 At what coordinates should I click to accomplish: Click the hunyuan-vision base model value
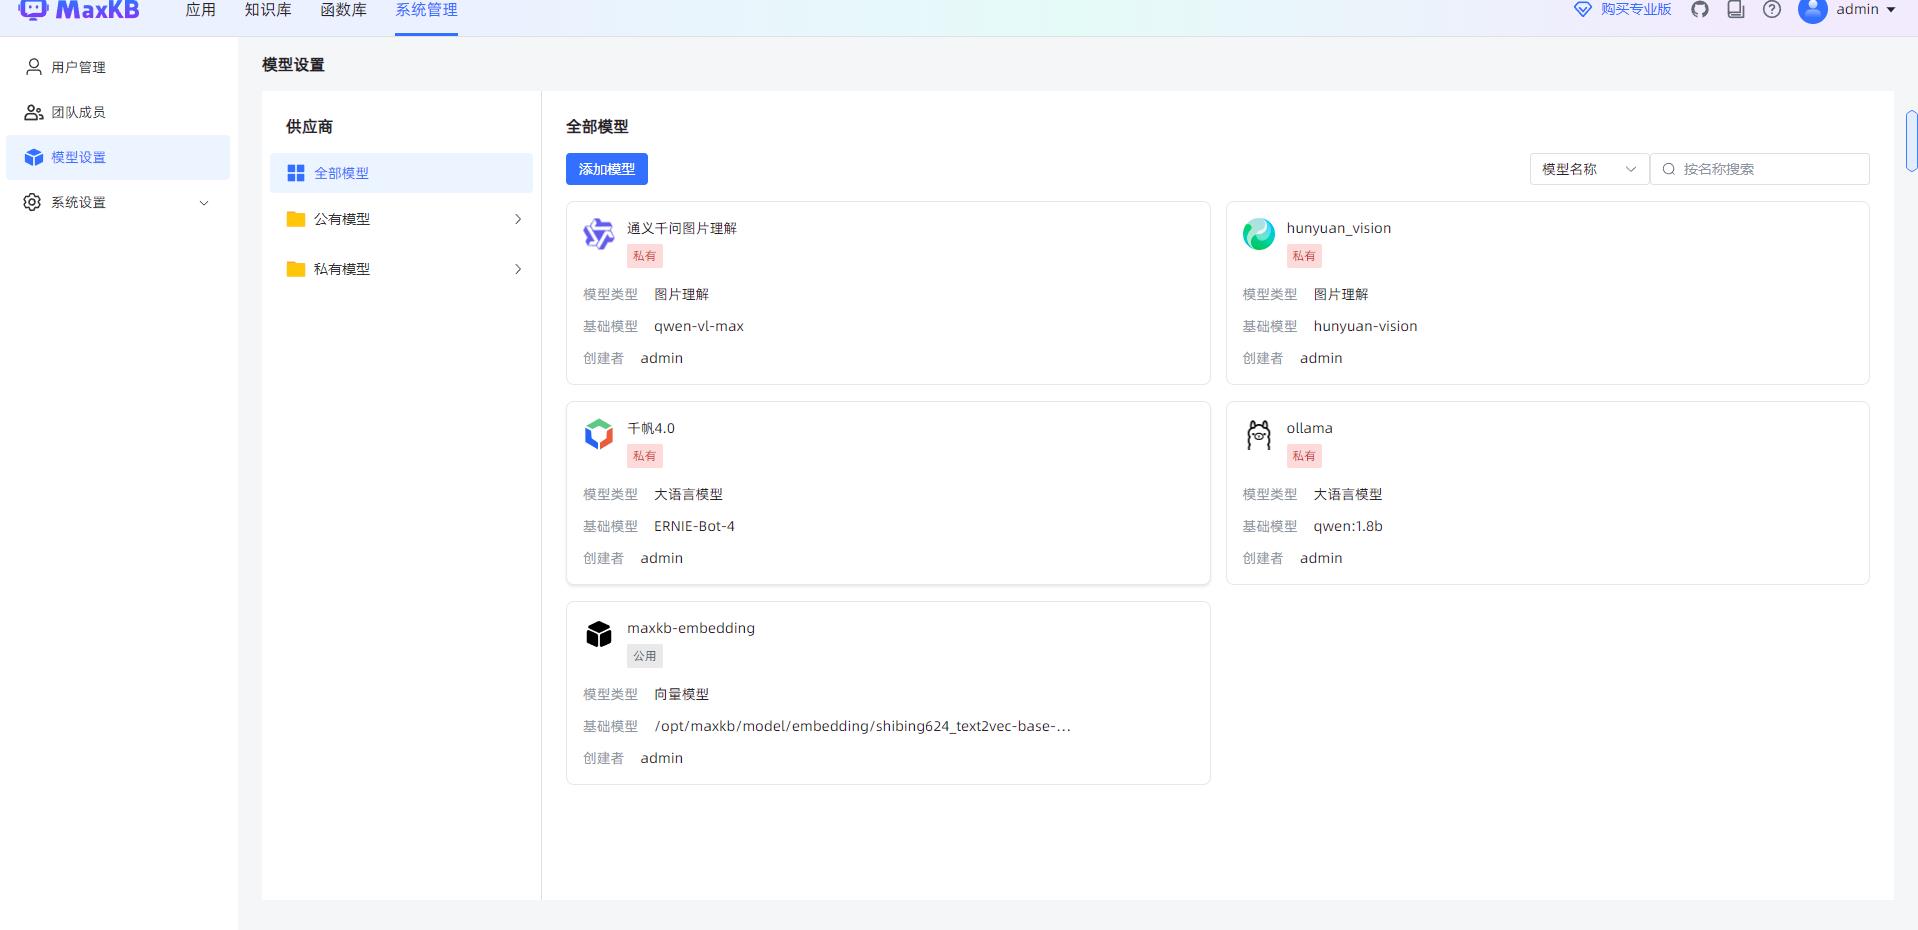[1365, 326]
